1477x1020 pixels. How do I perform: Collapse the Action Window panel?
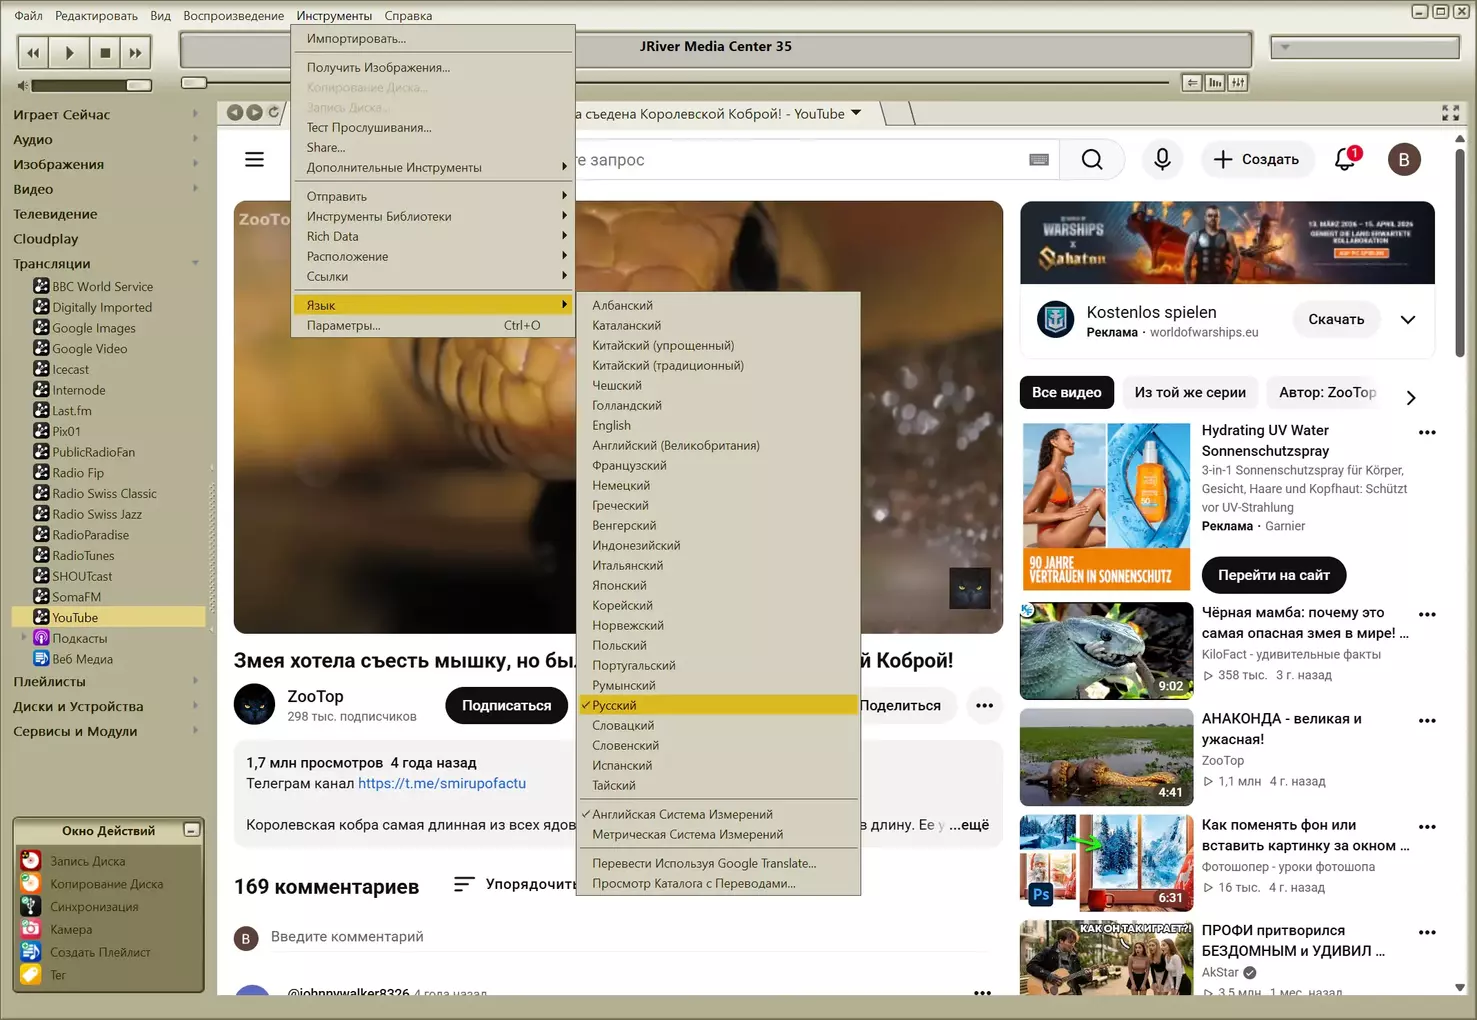click(191, 830)
